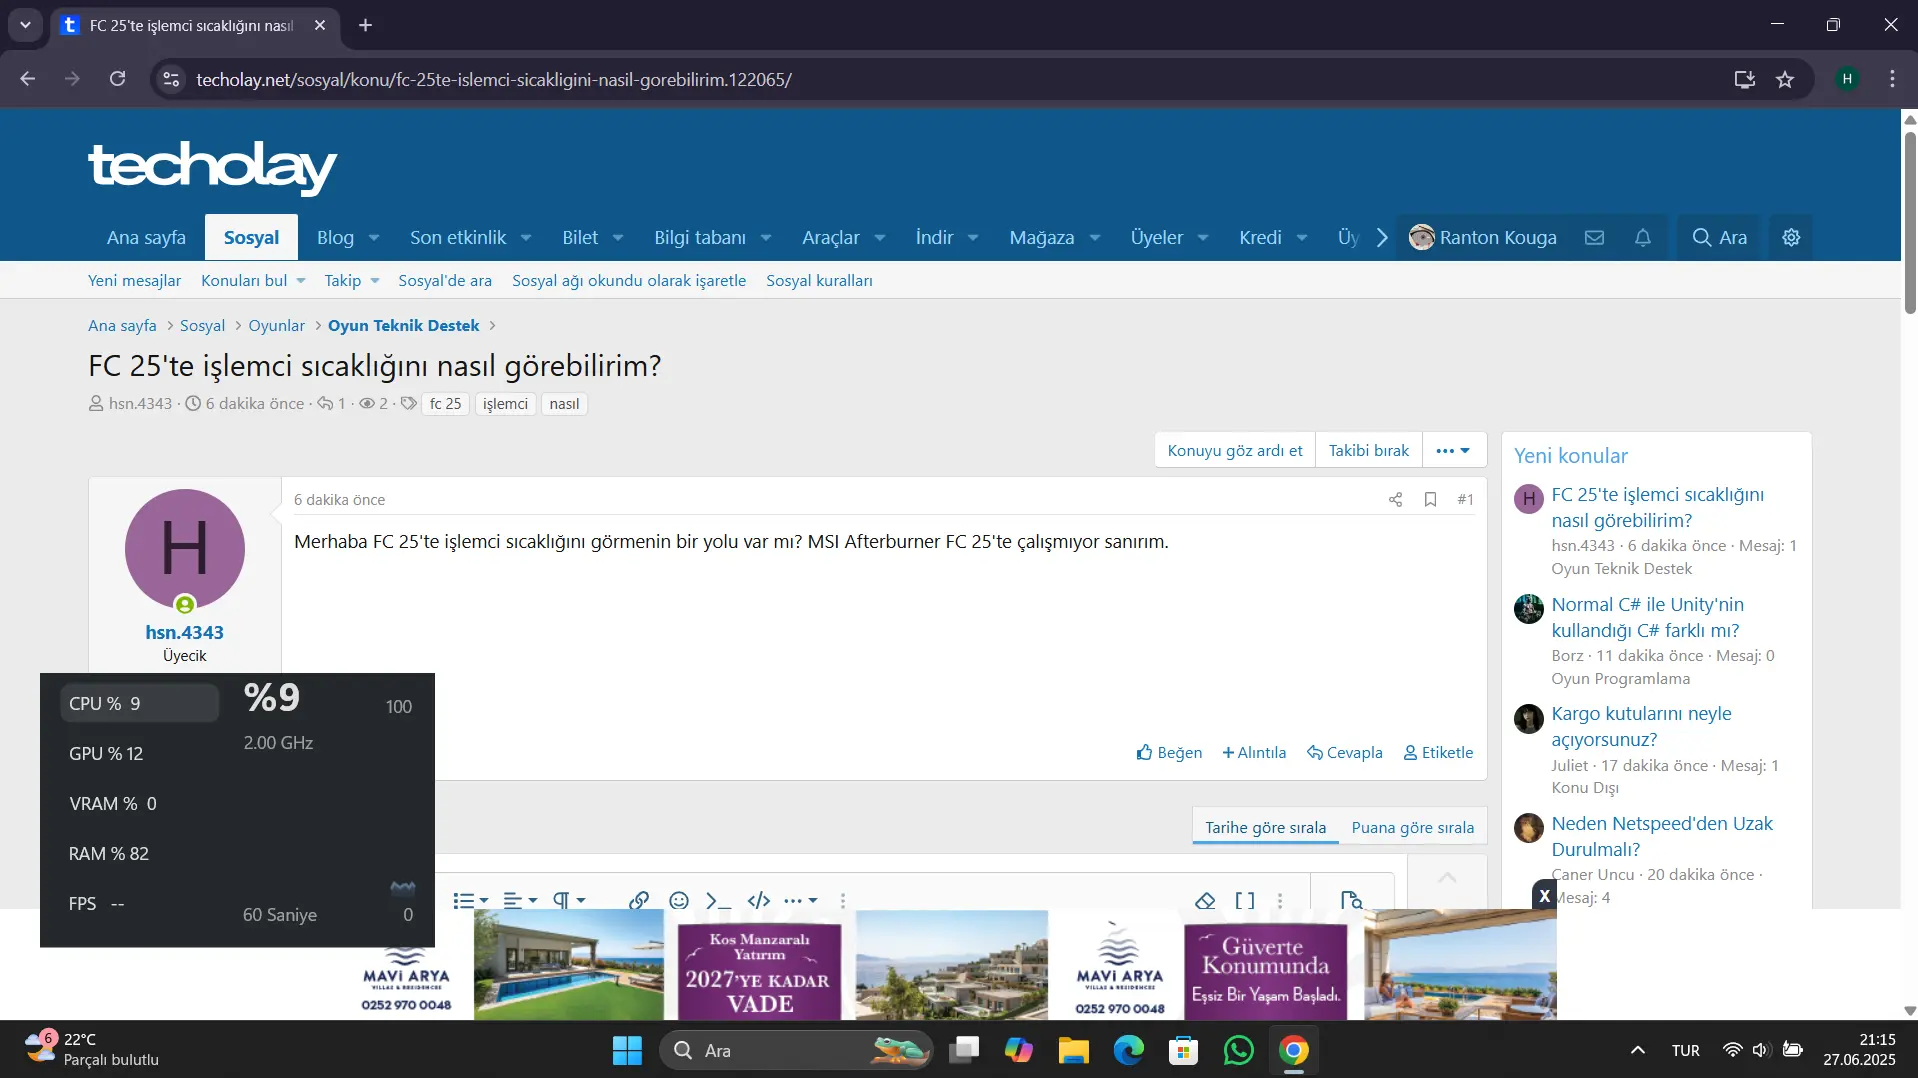Screen dimensions: 1918x1078
Task: Click Konuyu göz ardı et button
Action: tap(1235, 451)
